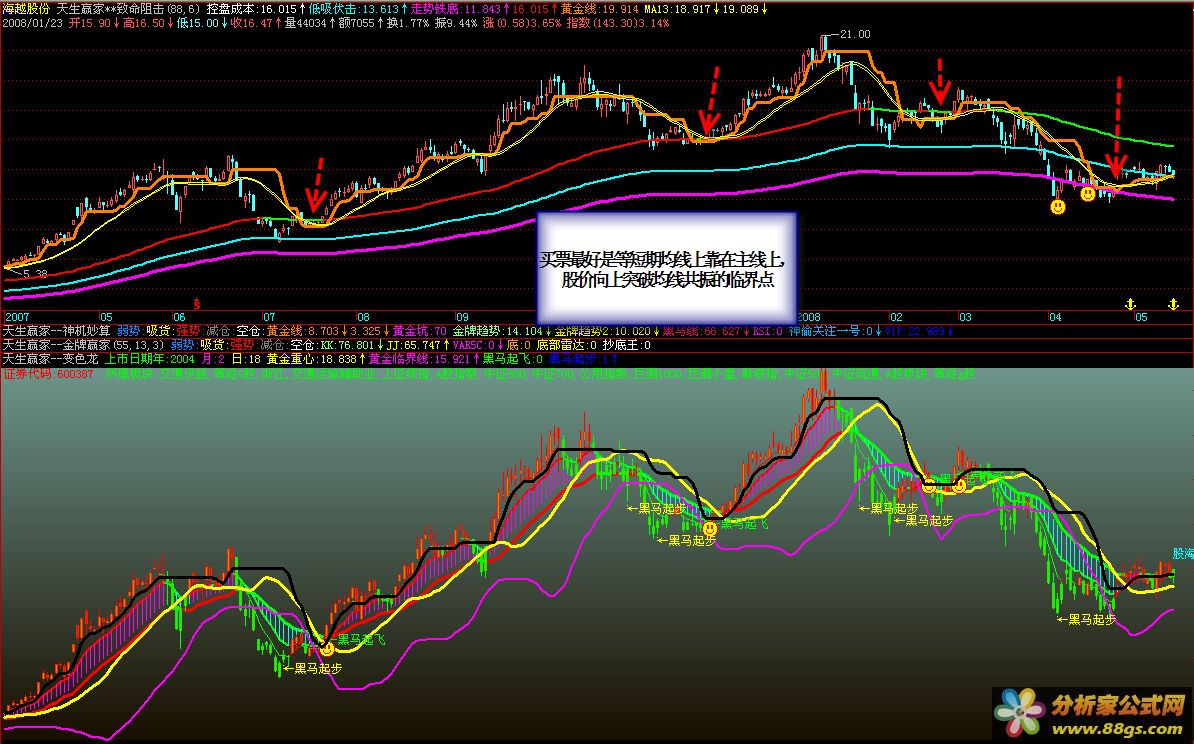The height and width of the screenshot is (744, 1194).
Task: Select the 2008 label on the time axis
Action: click(x=809, y=317)
